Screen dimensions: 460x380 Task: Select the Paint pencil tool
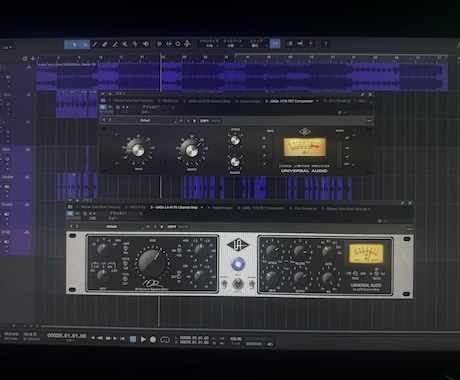pos(115,44)
